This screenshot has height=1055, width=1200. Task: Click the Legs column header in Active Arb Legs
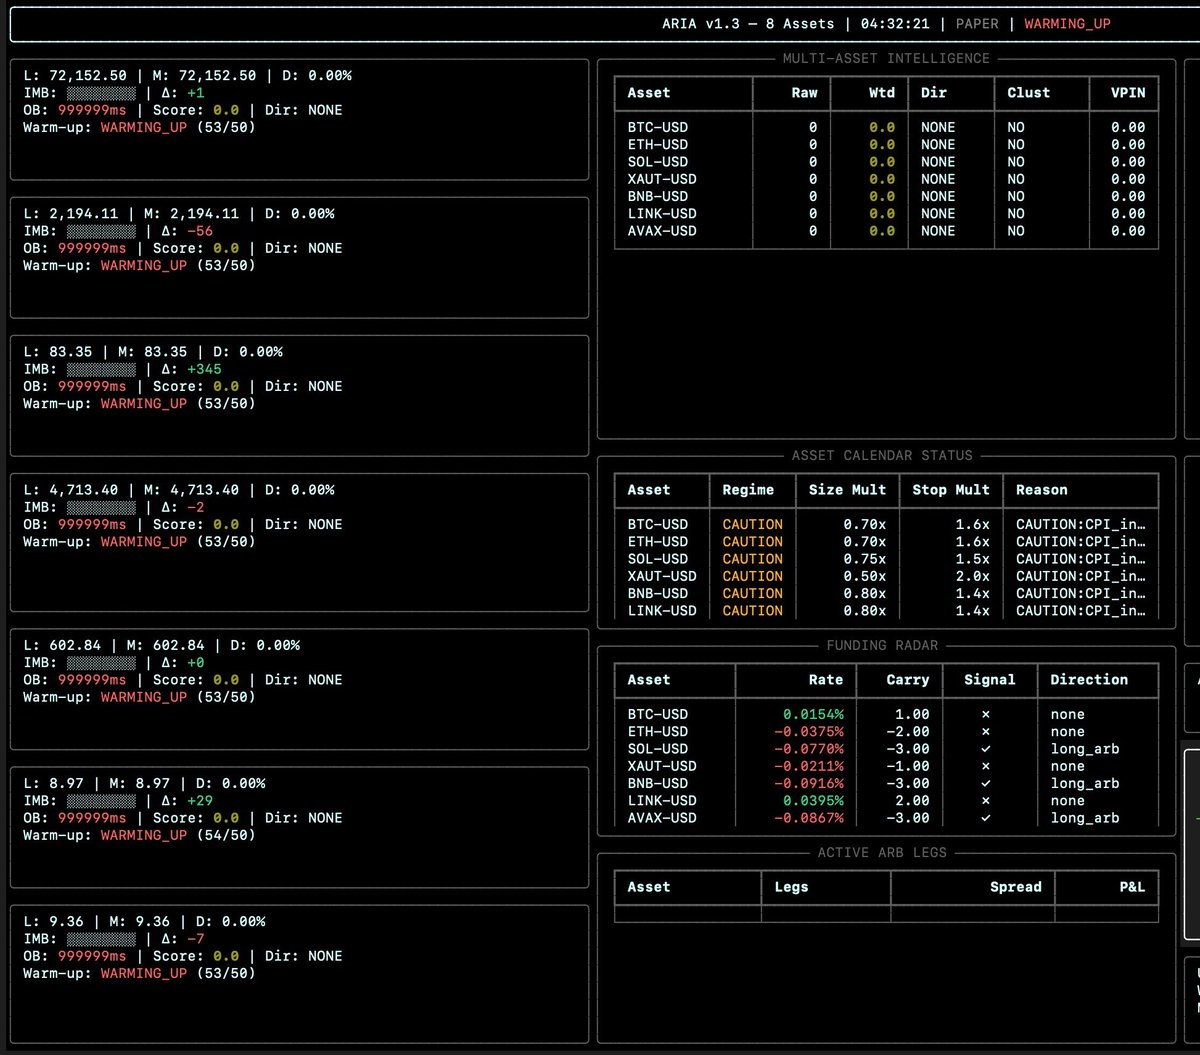791,887
